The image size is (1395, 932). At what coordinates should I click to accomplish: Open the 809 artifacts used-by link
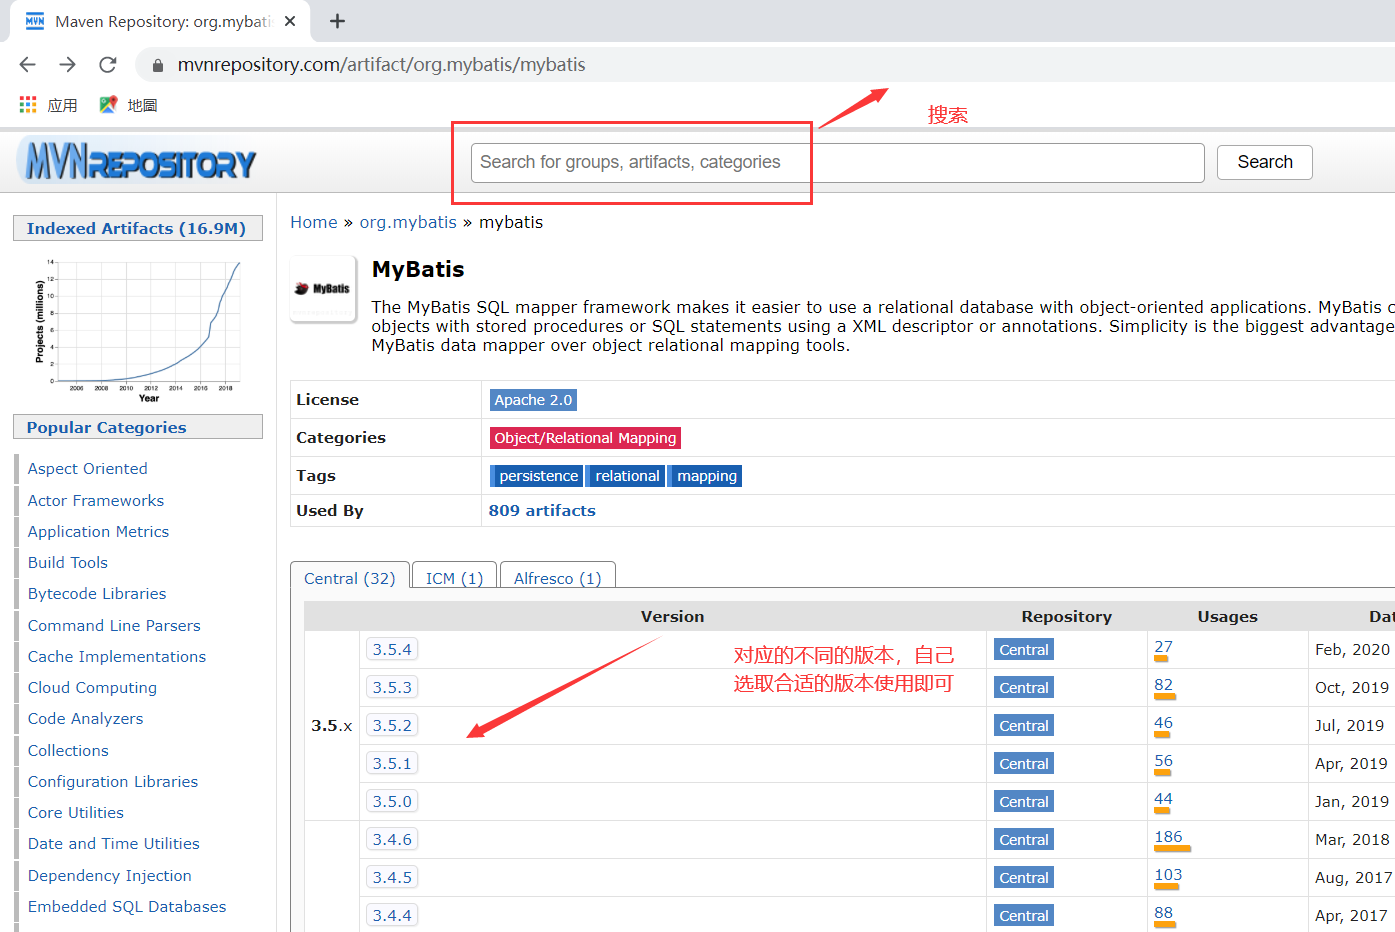542,510
